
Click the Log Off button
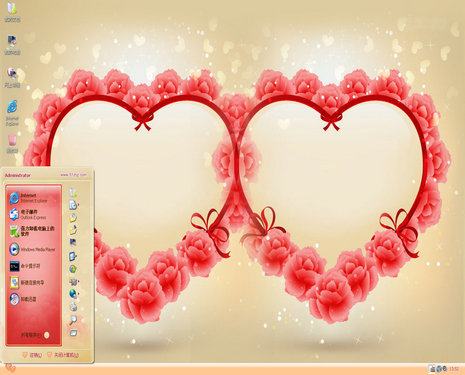point(32,355)
